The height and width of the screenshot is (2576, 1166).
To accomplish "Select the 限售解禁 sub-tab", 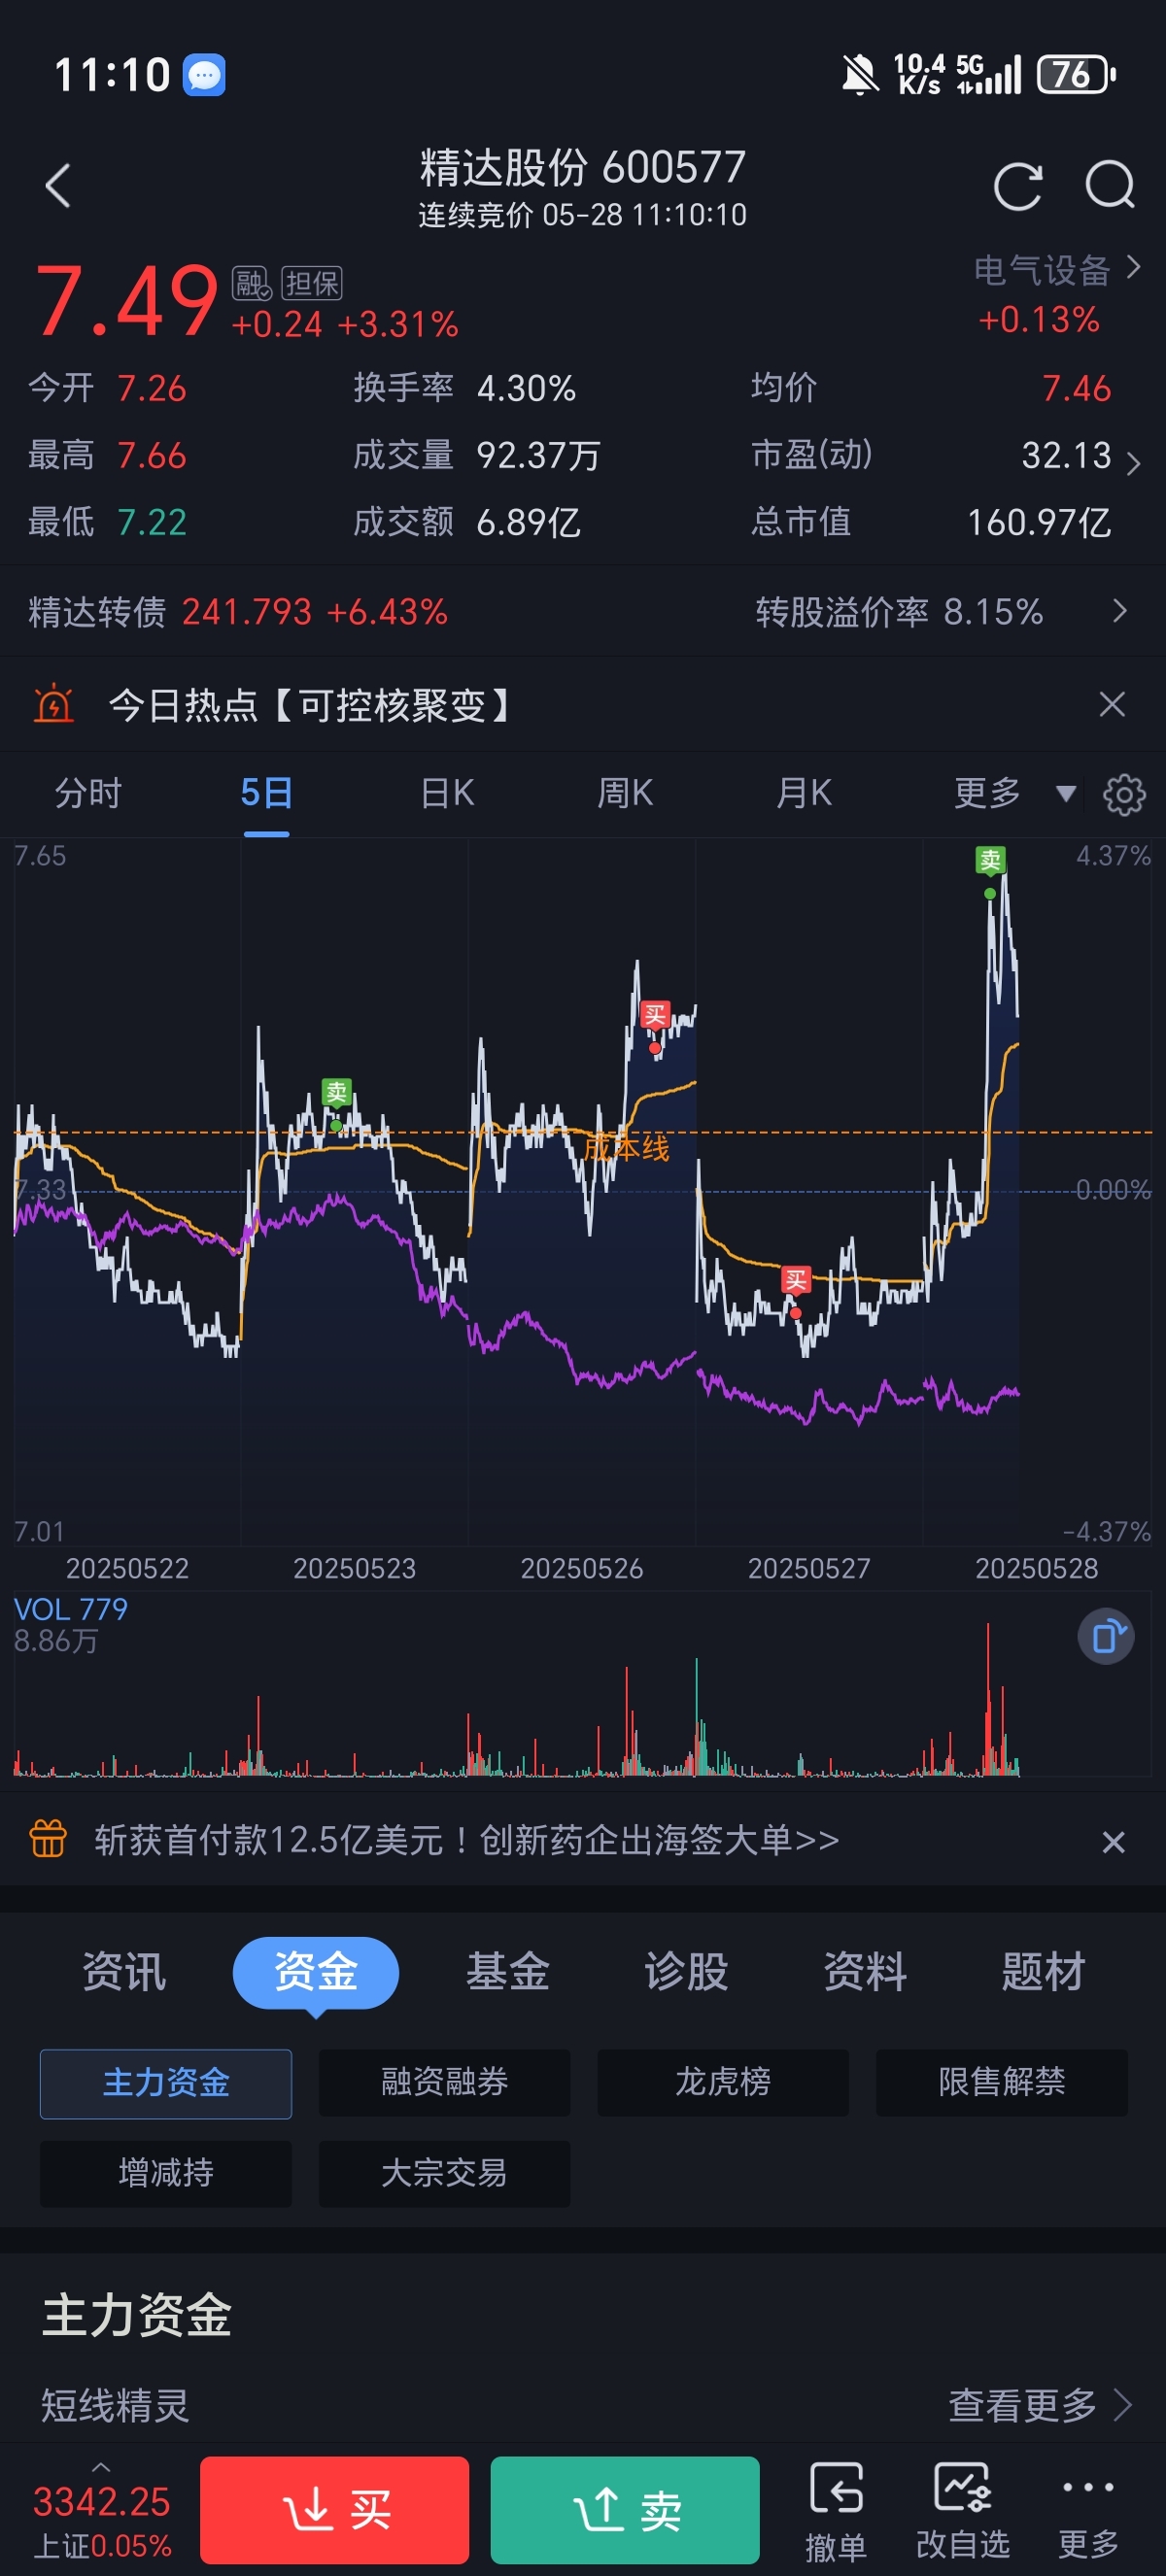I will tap(1002, 2083).
